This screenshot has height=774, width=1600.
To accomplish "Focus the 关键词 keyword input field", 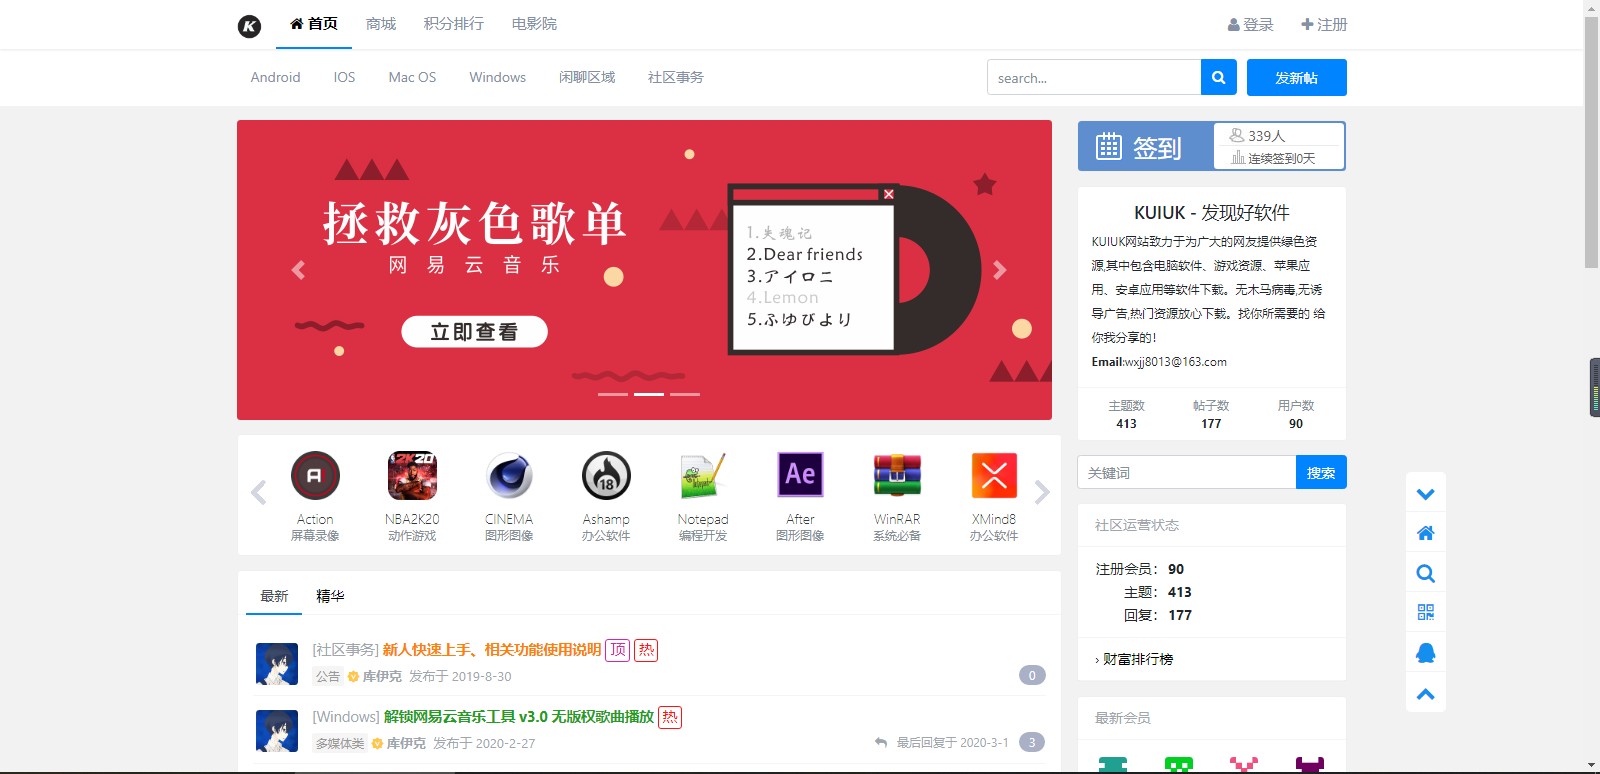I will (1187, 472).
